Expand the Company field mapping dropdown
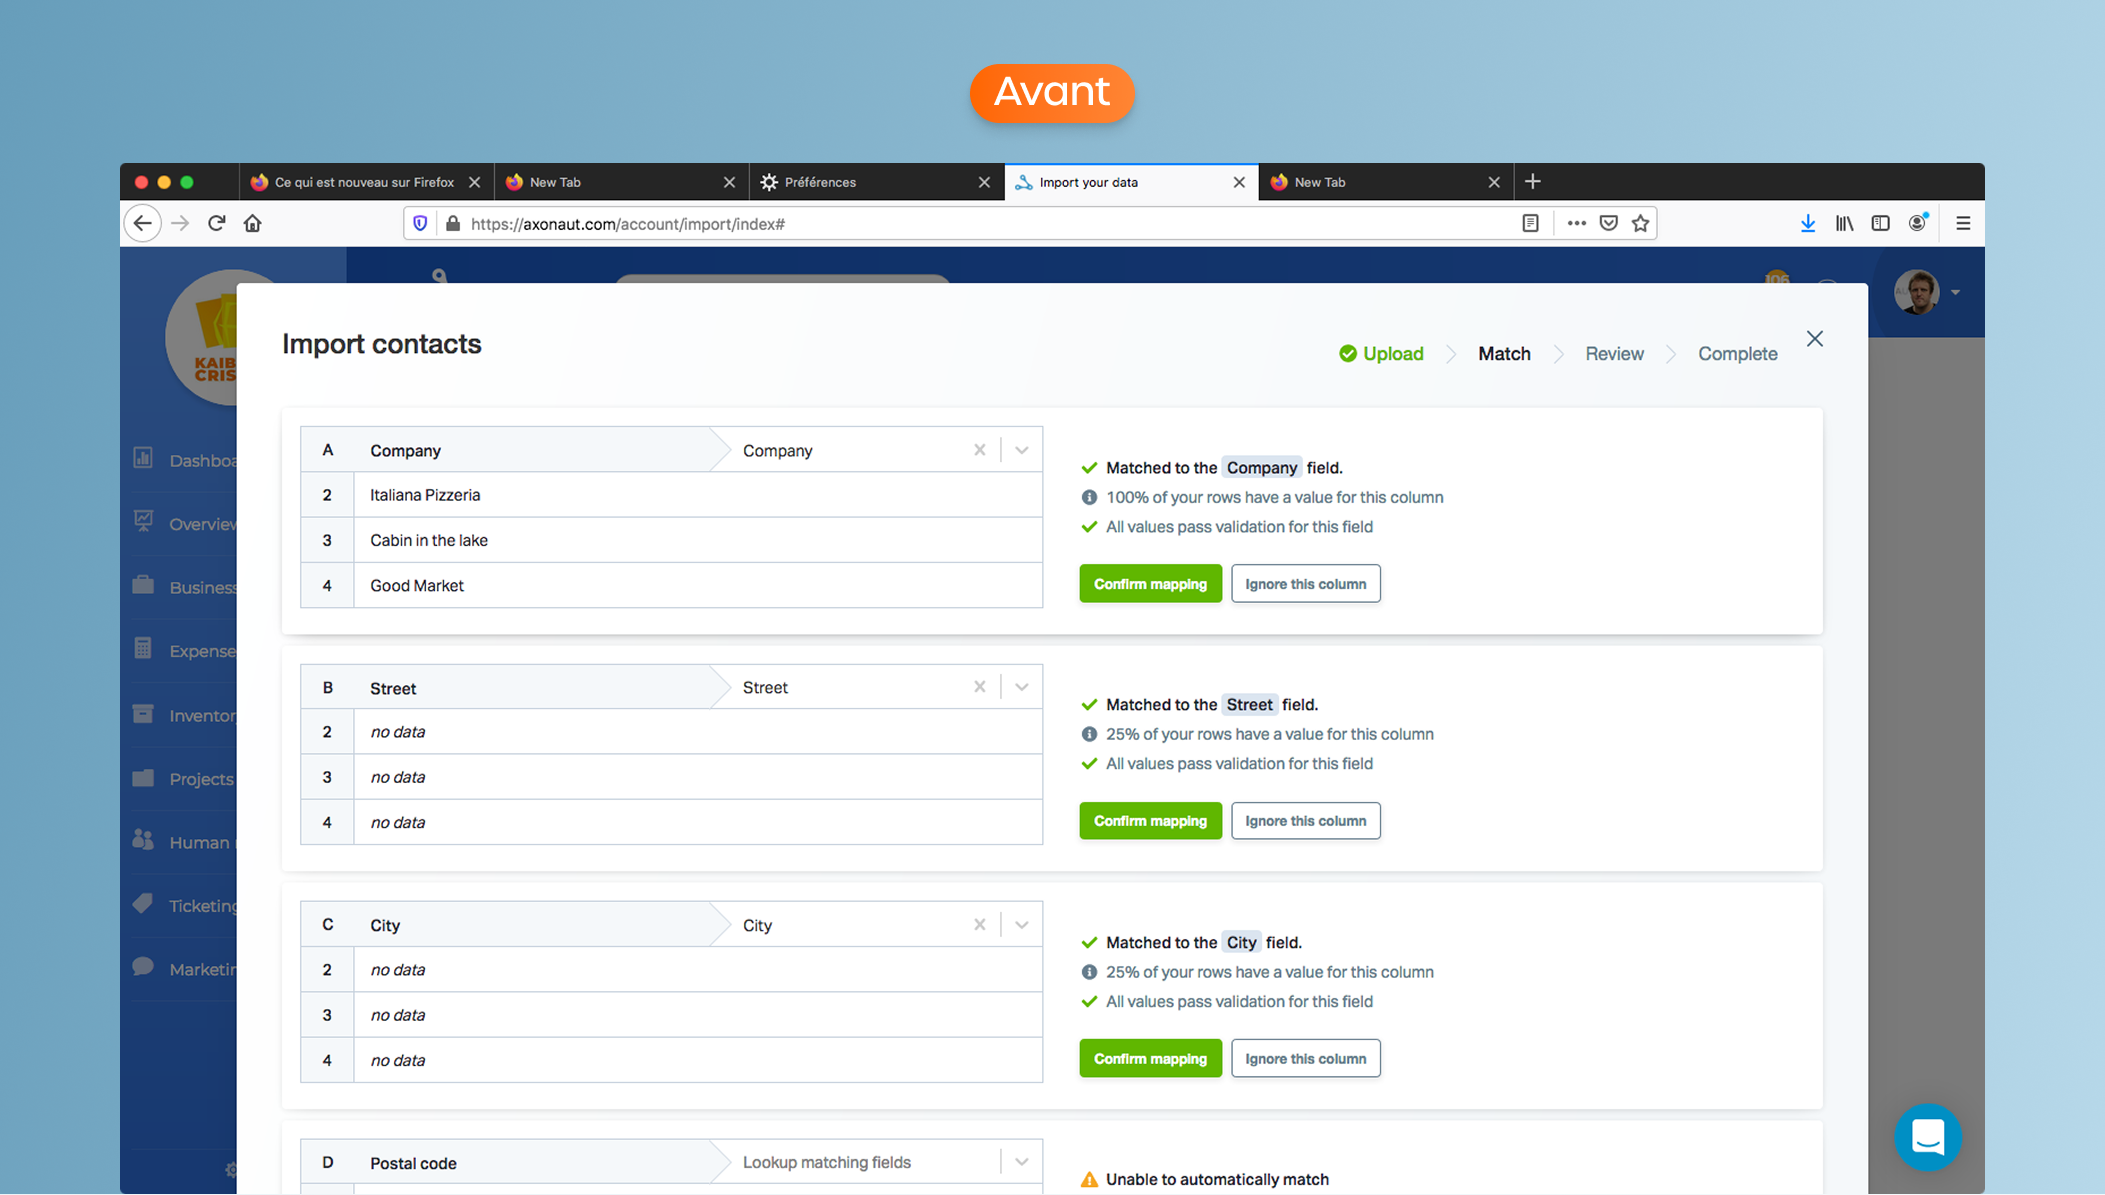The image size is (2105, 1195). click(1021, 450)
